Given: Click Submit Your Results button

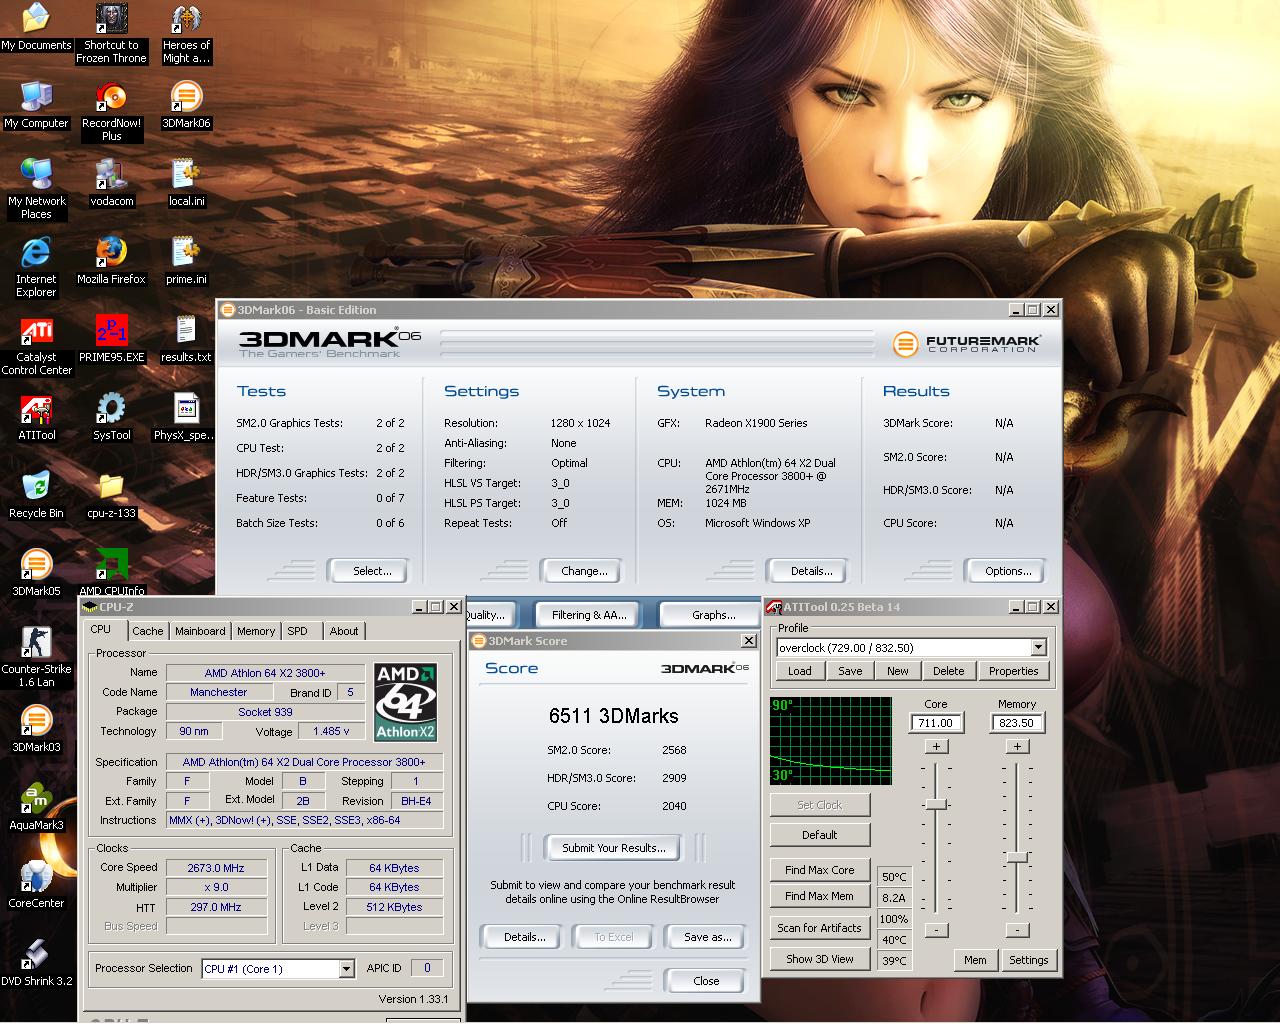Looking at the screenshot, I should [x=613, y=848].
